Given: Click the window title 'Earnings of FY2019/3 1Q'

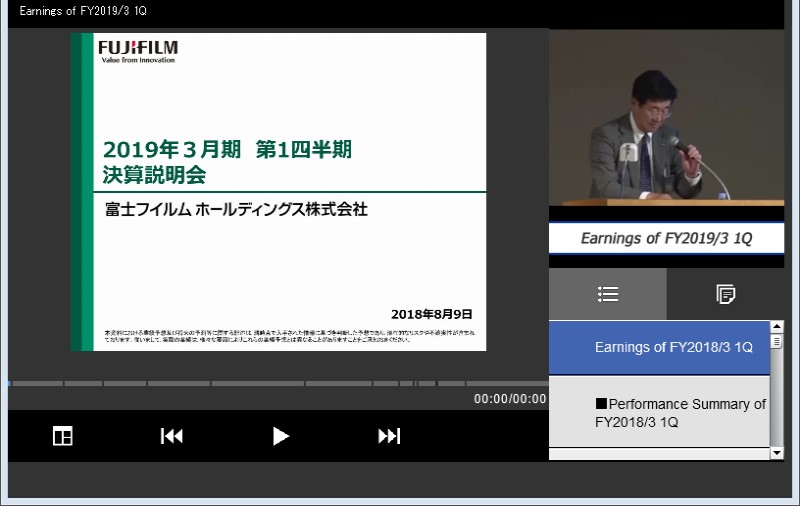Looking at the screenshot, I should click(83, 11).
